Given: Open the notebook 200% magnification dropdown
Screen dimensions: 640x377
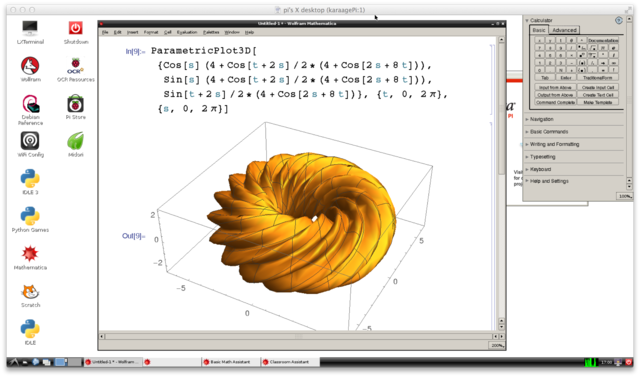Looking at the screenshot, I should pos(497,345).
